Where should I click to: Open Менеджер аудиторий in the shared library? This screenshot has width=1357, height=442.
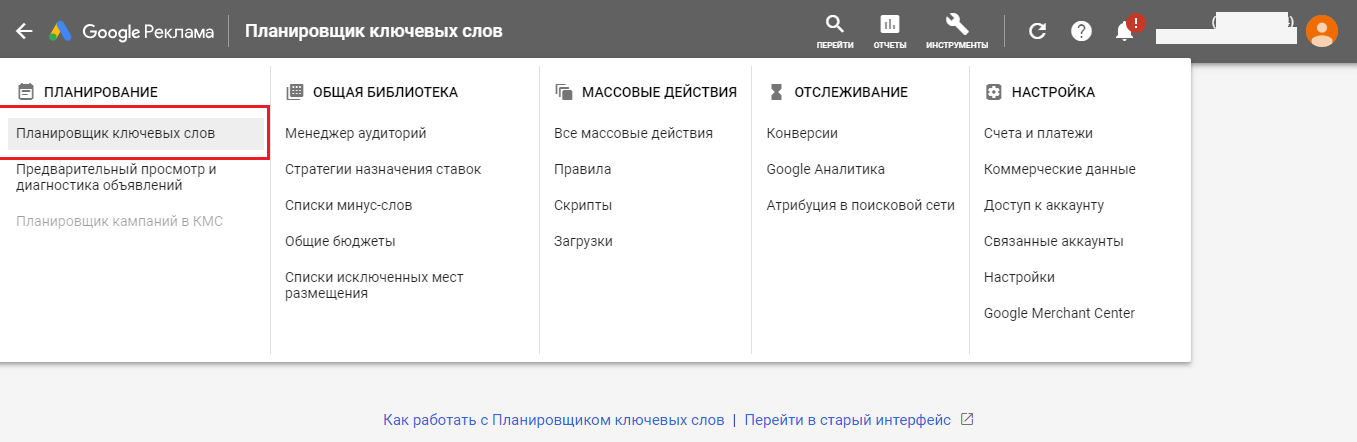356,133
